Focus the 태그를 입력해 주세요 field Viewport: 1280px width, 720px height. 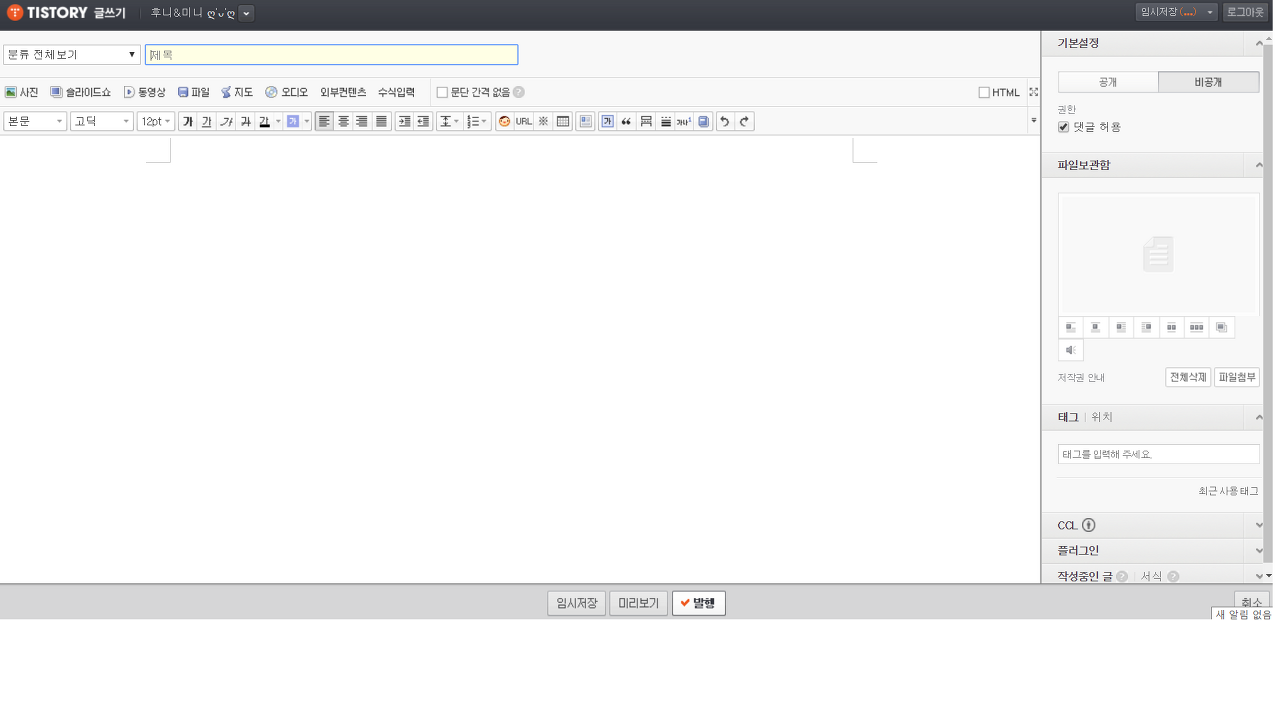click(x=1159, y=454)
